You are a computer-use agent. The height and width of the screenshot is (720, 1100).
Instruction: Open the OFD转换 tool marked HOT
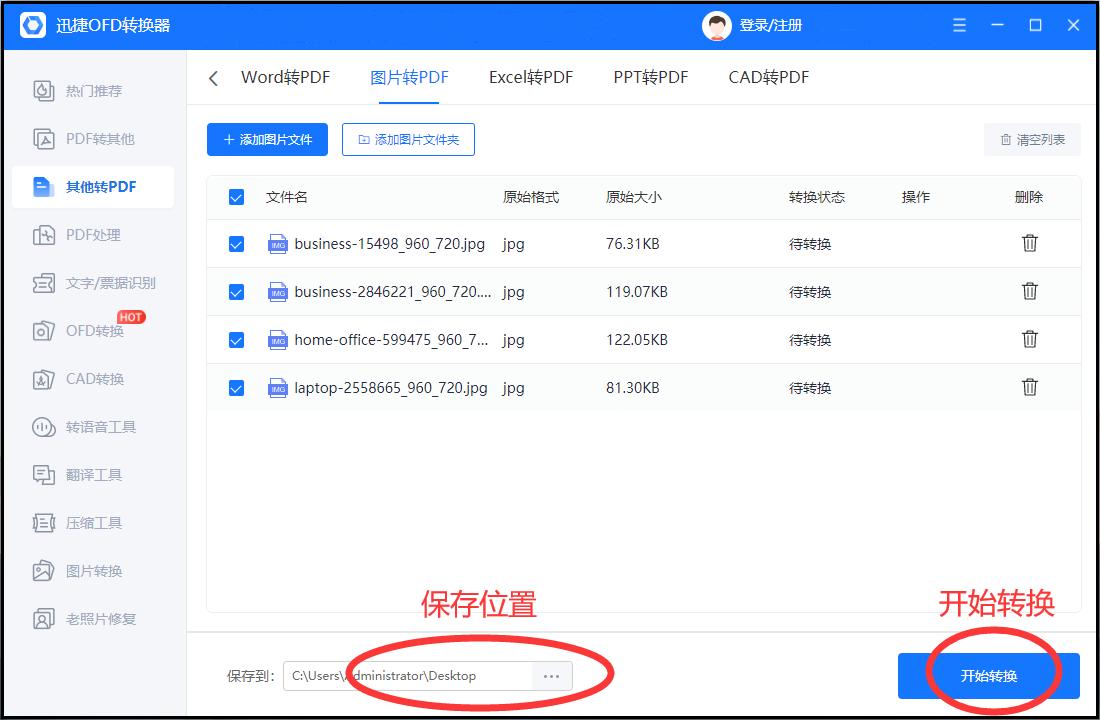click(x=95, y=331)
